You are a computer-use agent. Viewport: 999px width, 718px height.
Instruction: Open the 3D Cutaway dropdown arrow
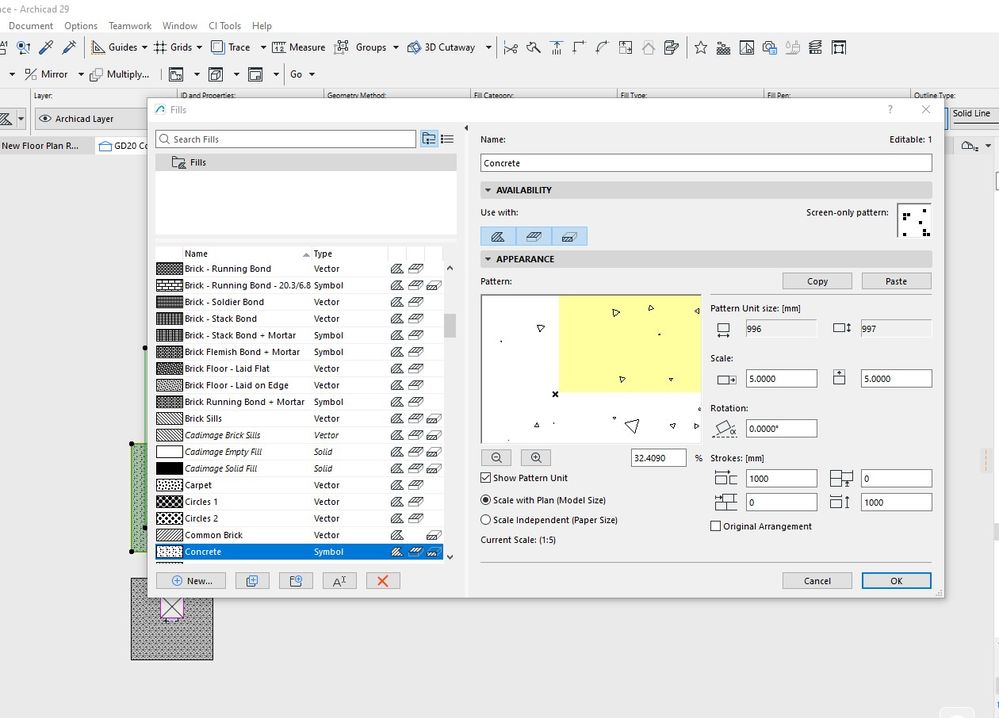point(489,48)
